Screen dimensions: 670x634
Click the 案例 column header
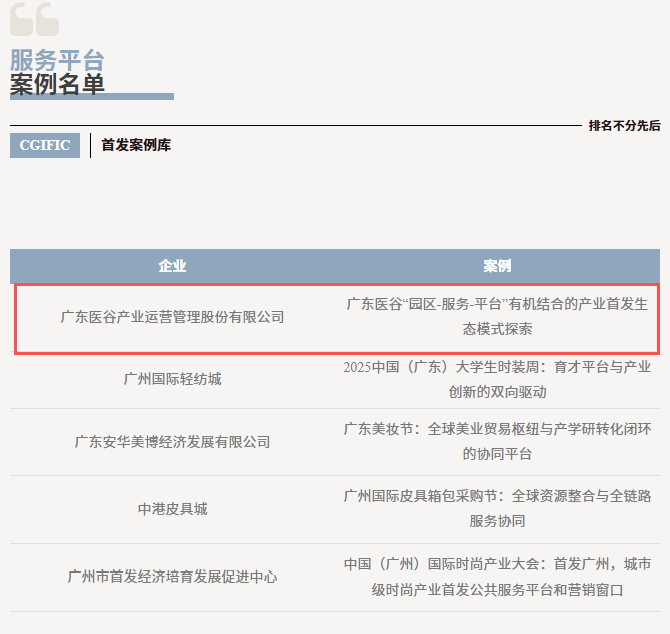(x=497, y=266)
